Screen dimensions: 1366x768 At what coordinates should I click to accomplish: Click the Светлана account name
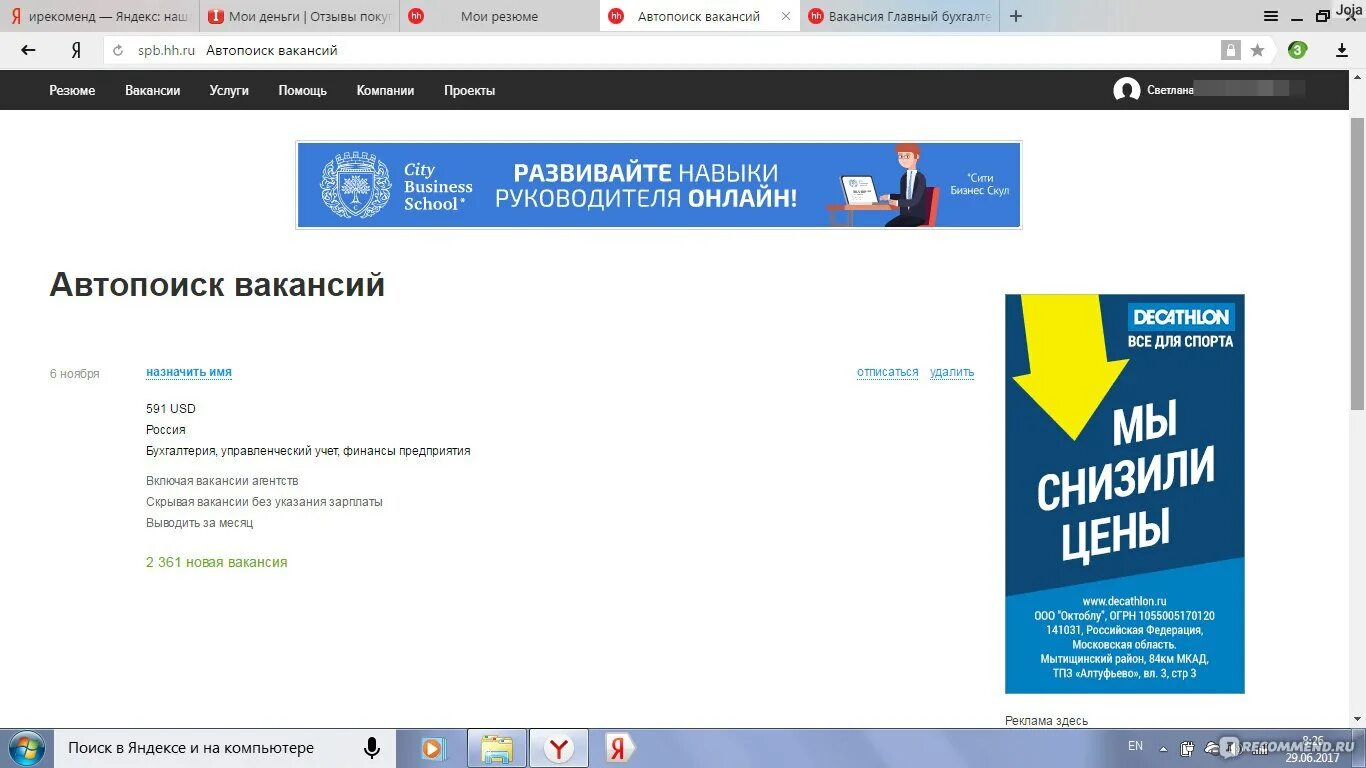click(1171, 90)
